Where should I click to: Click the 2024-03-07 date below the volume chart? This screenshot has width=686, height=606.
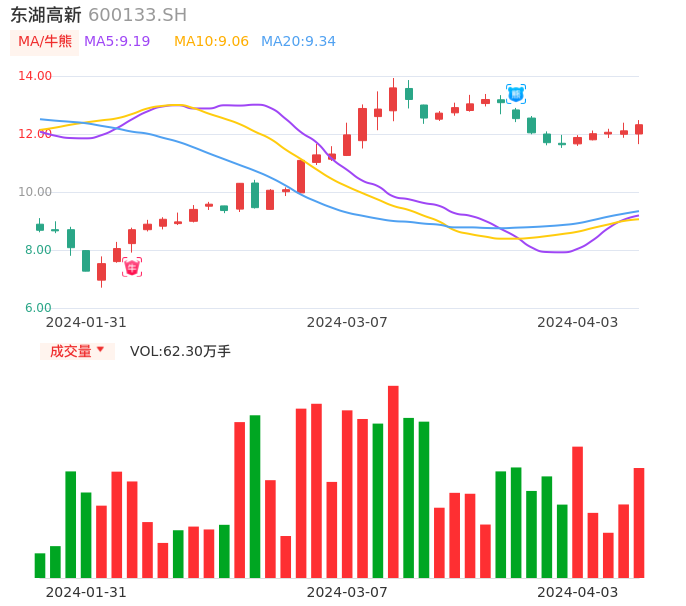347,592
